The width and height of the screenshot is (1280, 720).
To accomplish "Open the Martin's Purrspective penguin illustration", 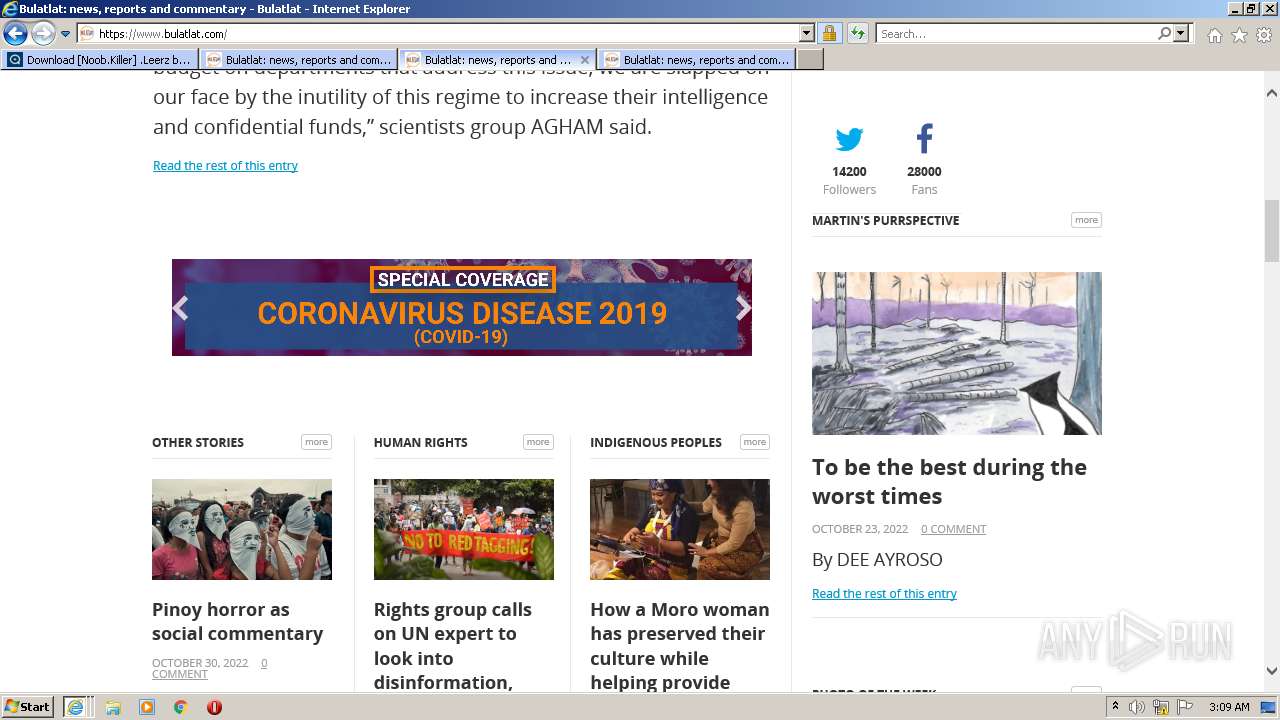I will click(x=957, y=353).
